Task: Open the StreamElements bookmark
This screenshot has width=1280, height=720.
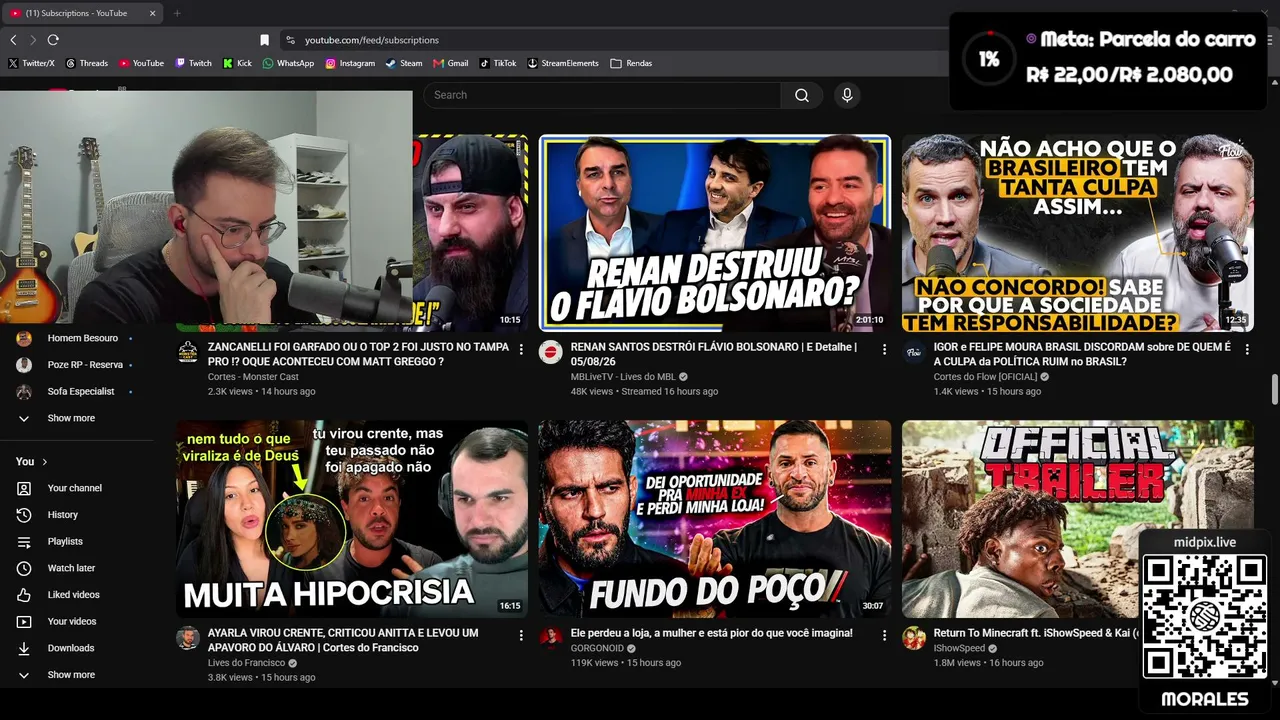Action: pyautogui.click(x=563, y=63)
